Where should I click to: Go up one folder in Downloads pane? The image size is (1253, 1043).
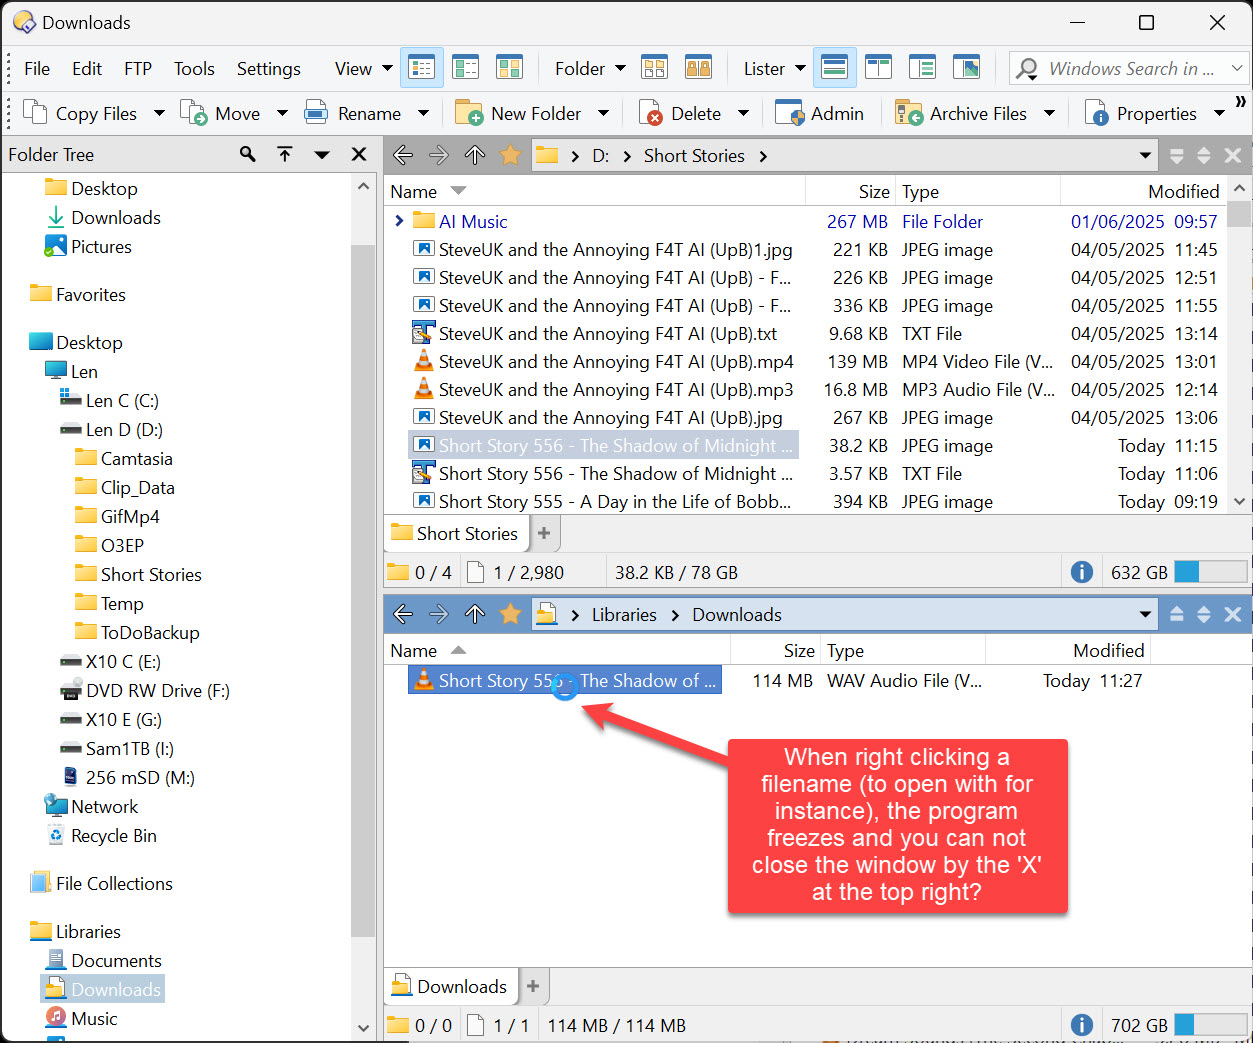pyautogui.click(x=475, y=614)
